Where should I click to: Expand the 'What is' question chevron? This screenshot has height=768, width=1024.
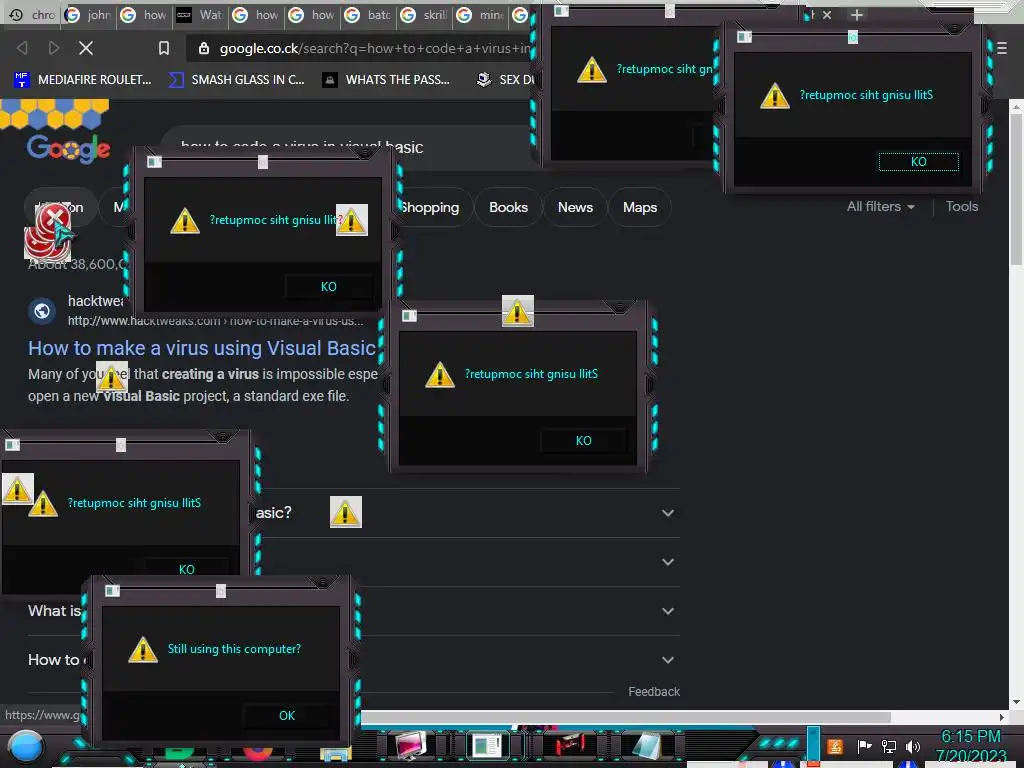667,611
